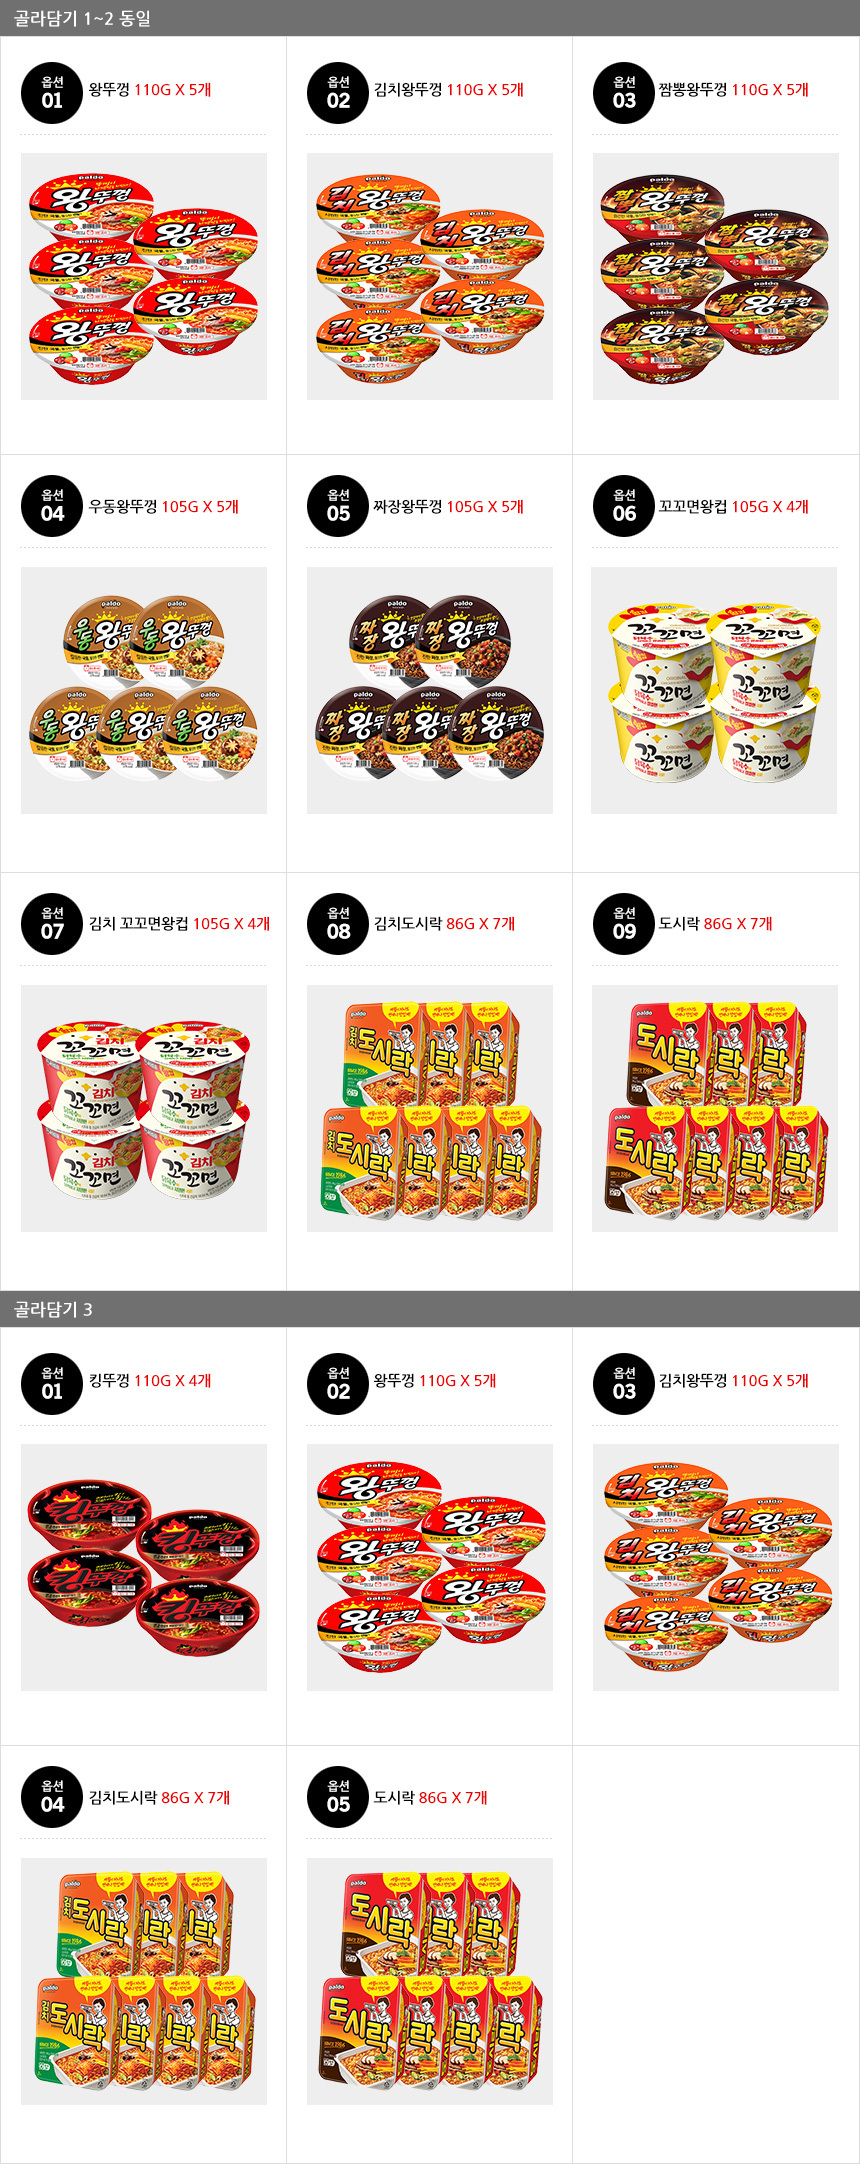The width and height of the screenshot is (860, 2164).
Task: Click the 옵션 02 badge beside 김치왕뚜껑 in section 1~2
Action: tap(338, 92)
